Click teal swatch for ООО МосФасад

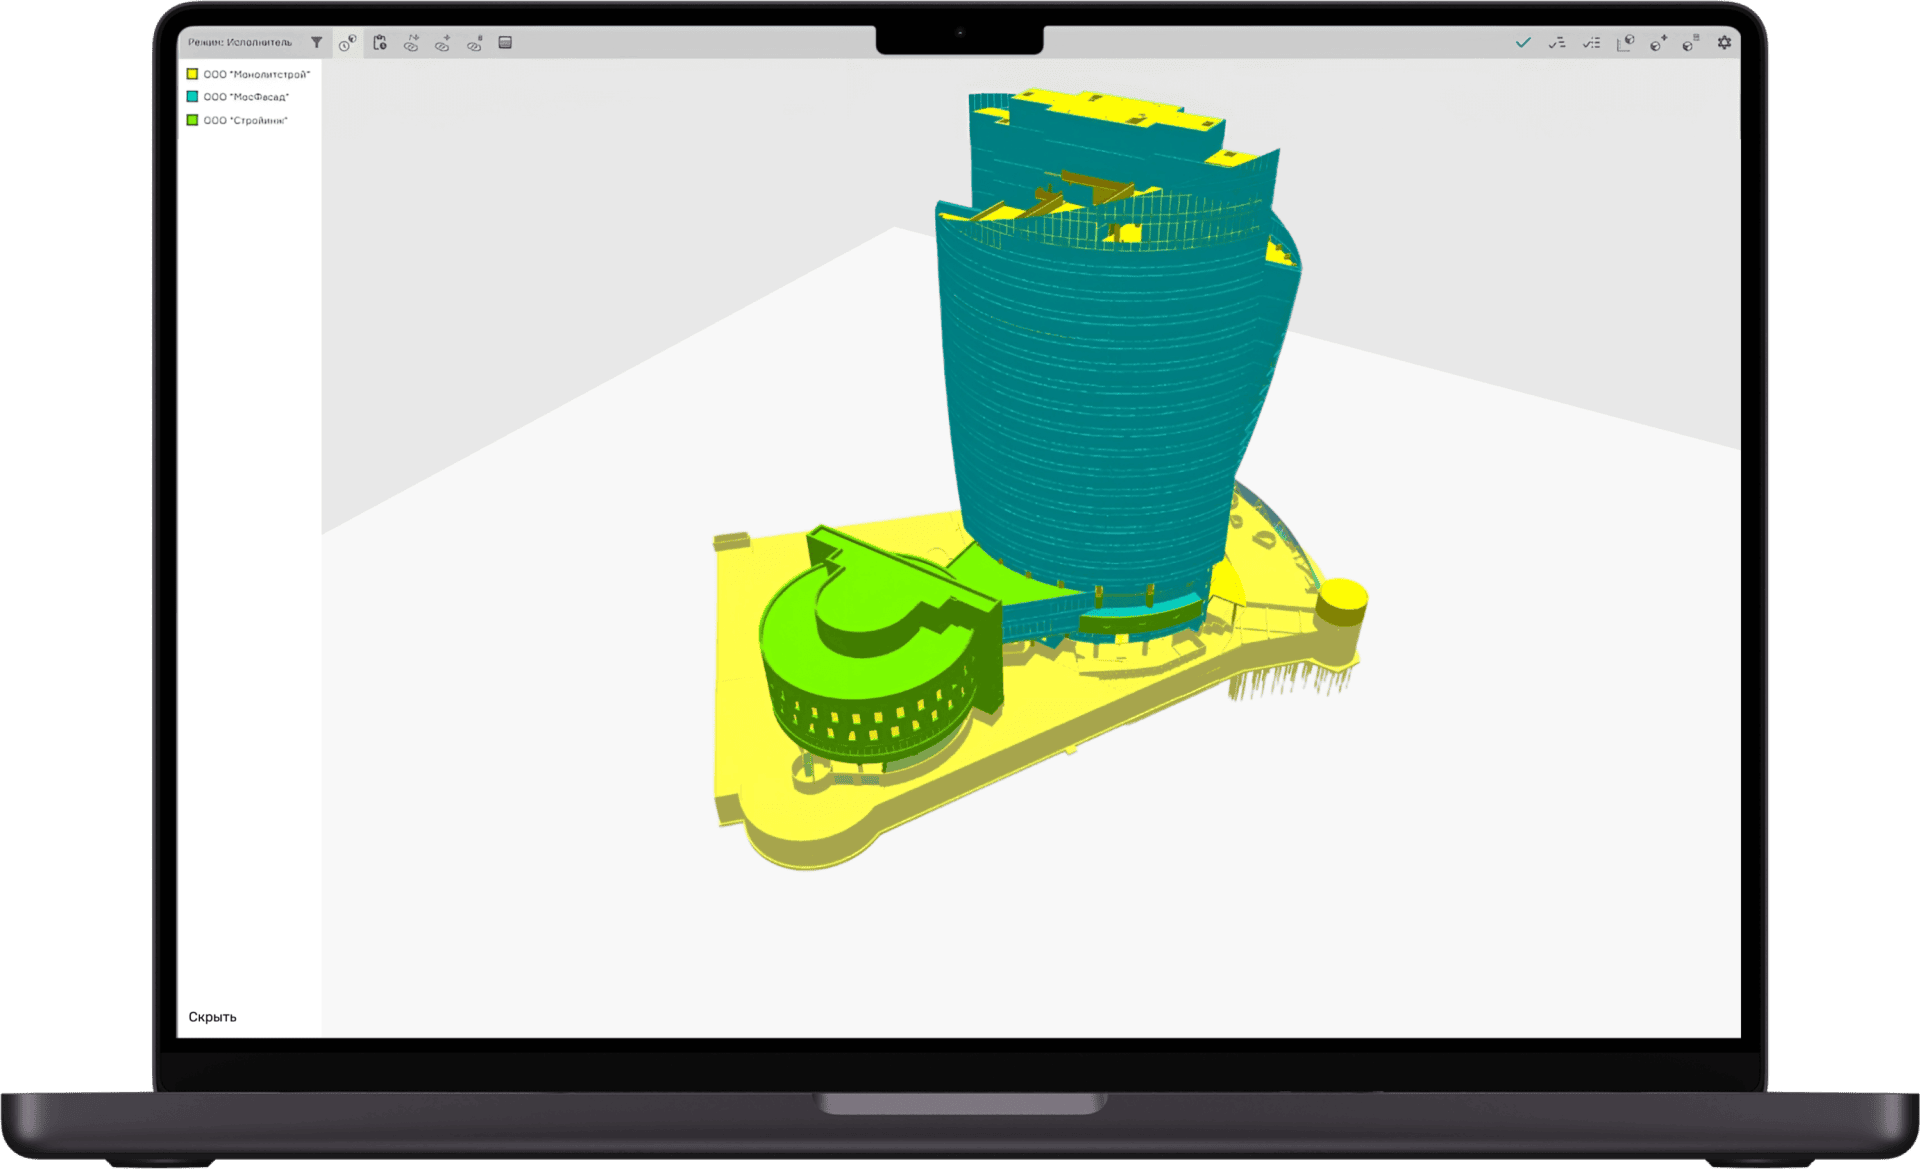[192, 97]
